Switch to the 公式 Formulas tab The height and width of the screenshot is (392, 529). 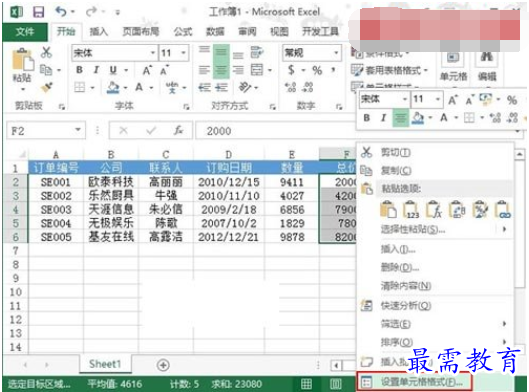[183, 32]
